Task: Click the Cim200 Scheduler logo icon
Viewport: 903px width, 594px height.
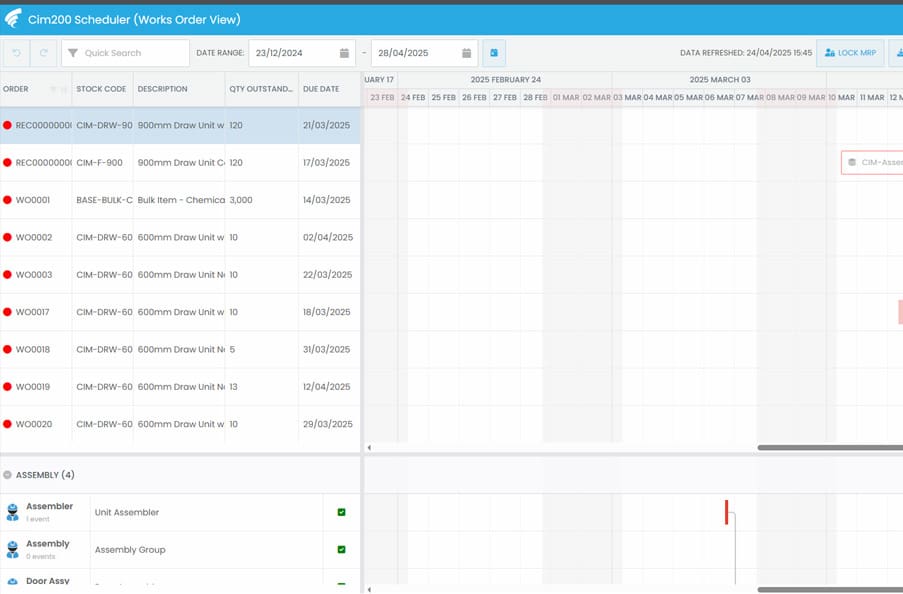Action: (13, 18)
